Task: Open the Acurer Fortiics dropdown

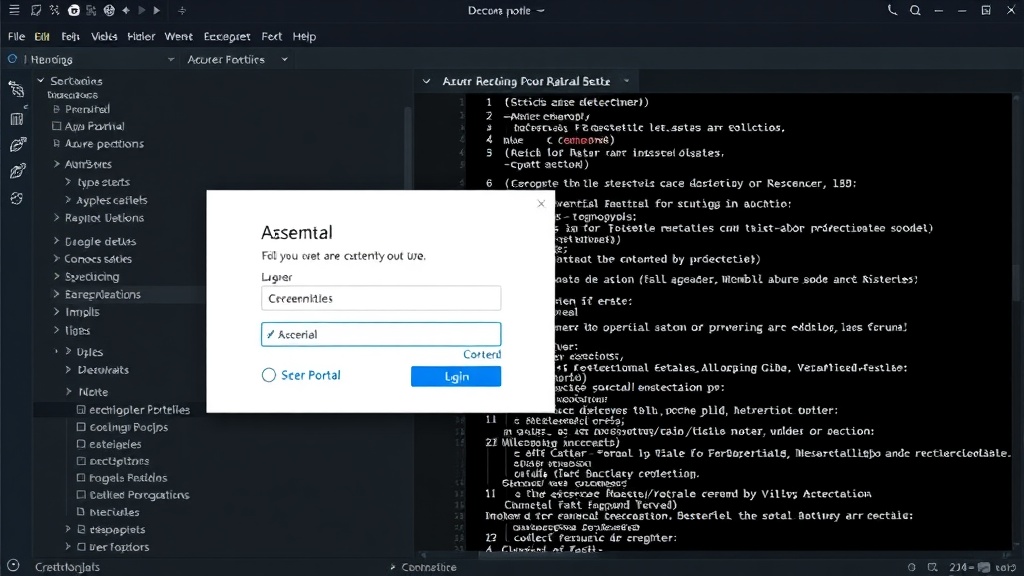Action: 285,59
